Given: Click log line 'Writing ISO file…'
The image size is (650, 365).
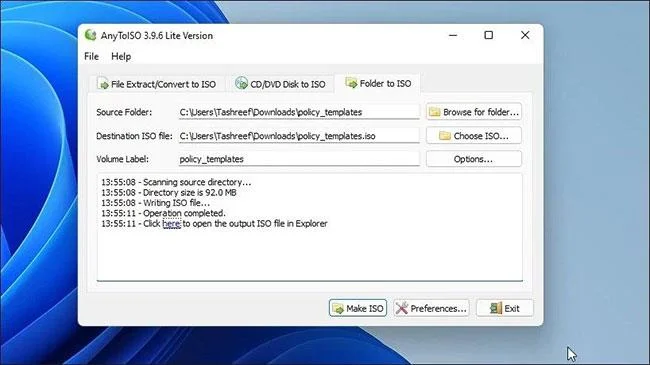Looking at the screenshot, I should tap(155, 203).
